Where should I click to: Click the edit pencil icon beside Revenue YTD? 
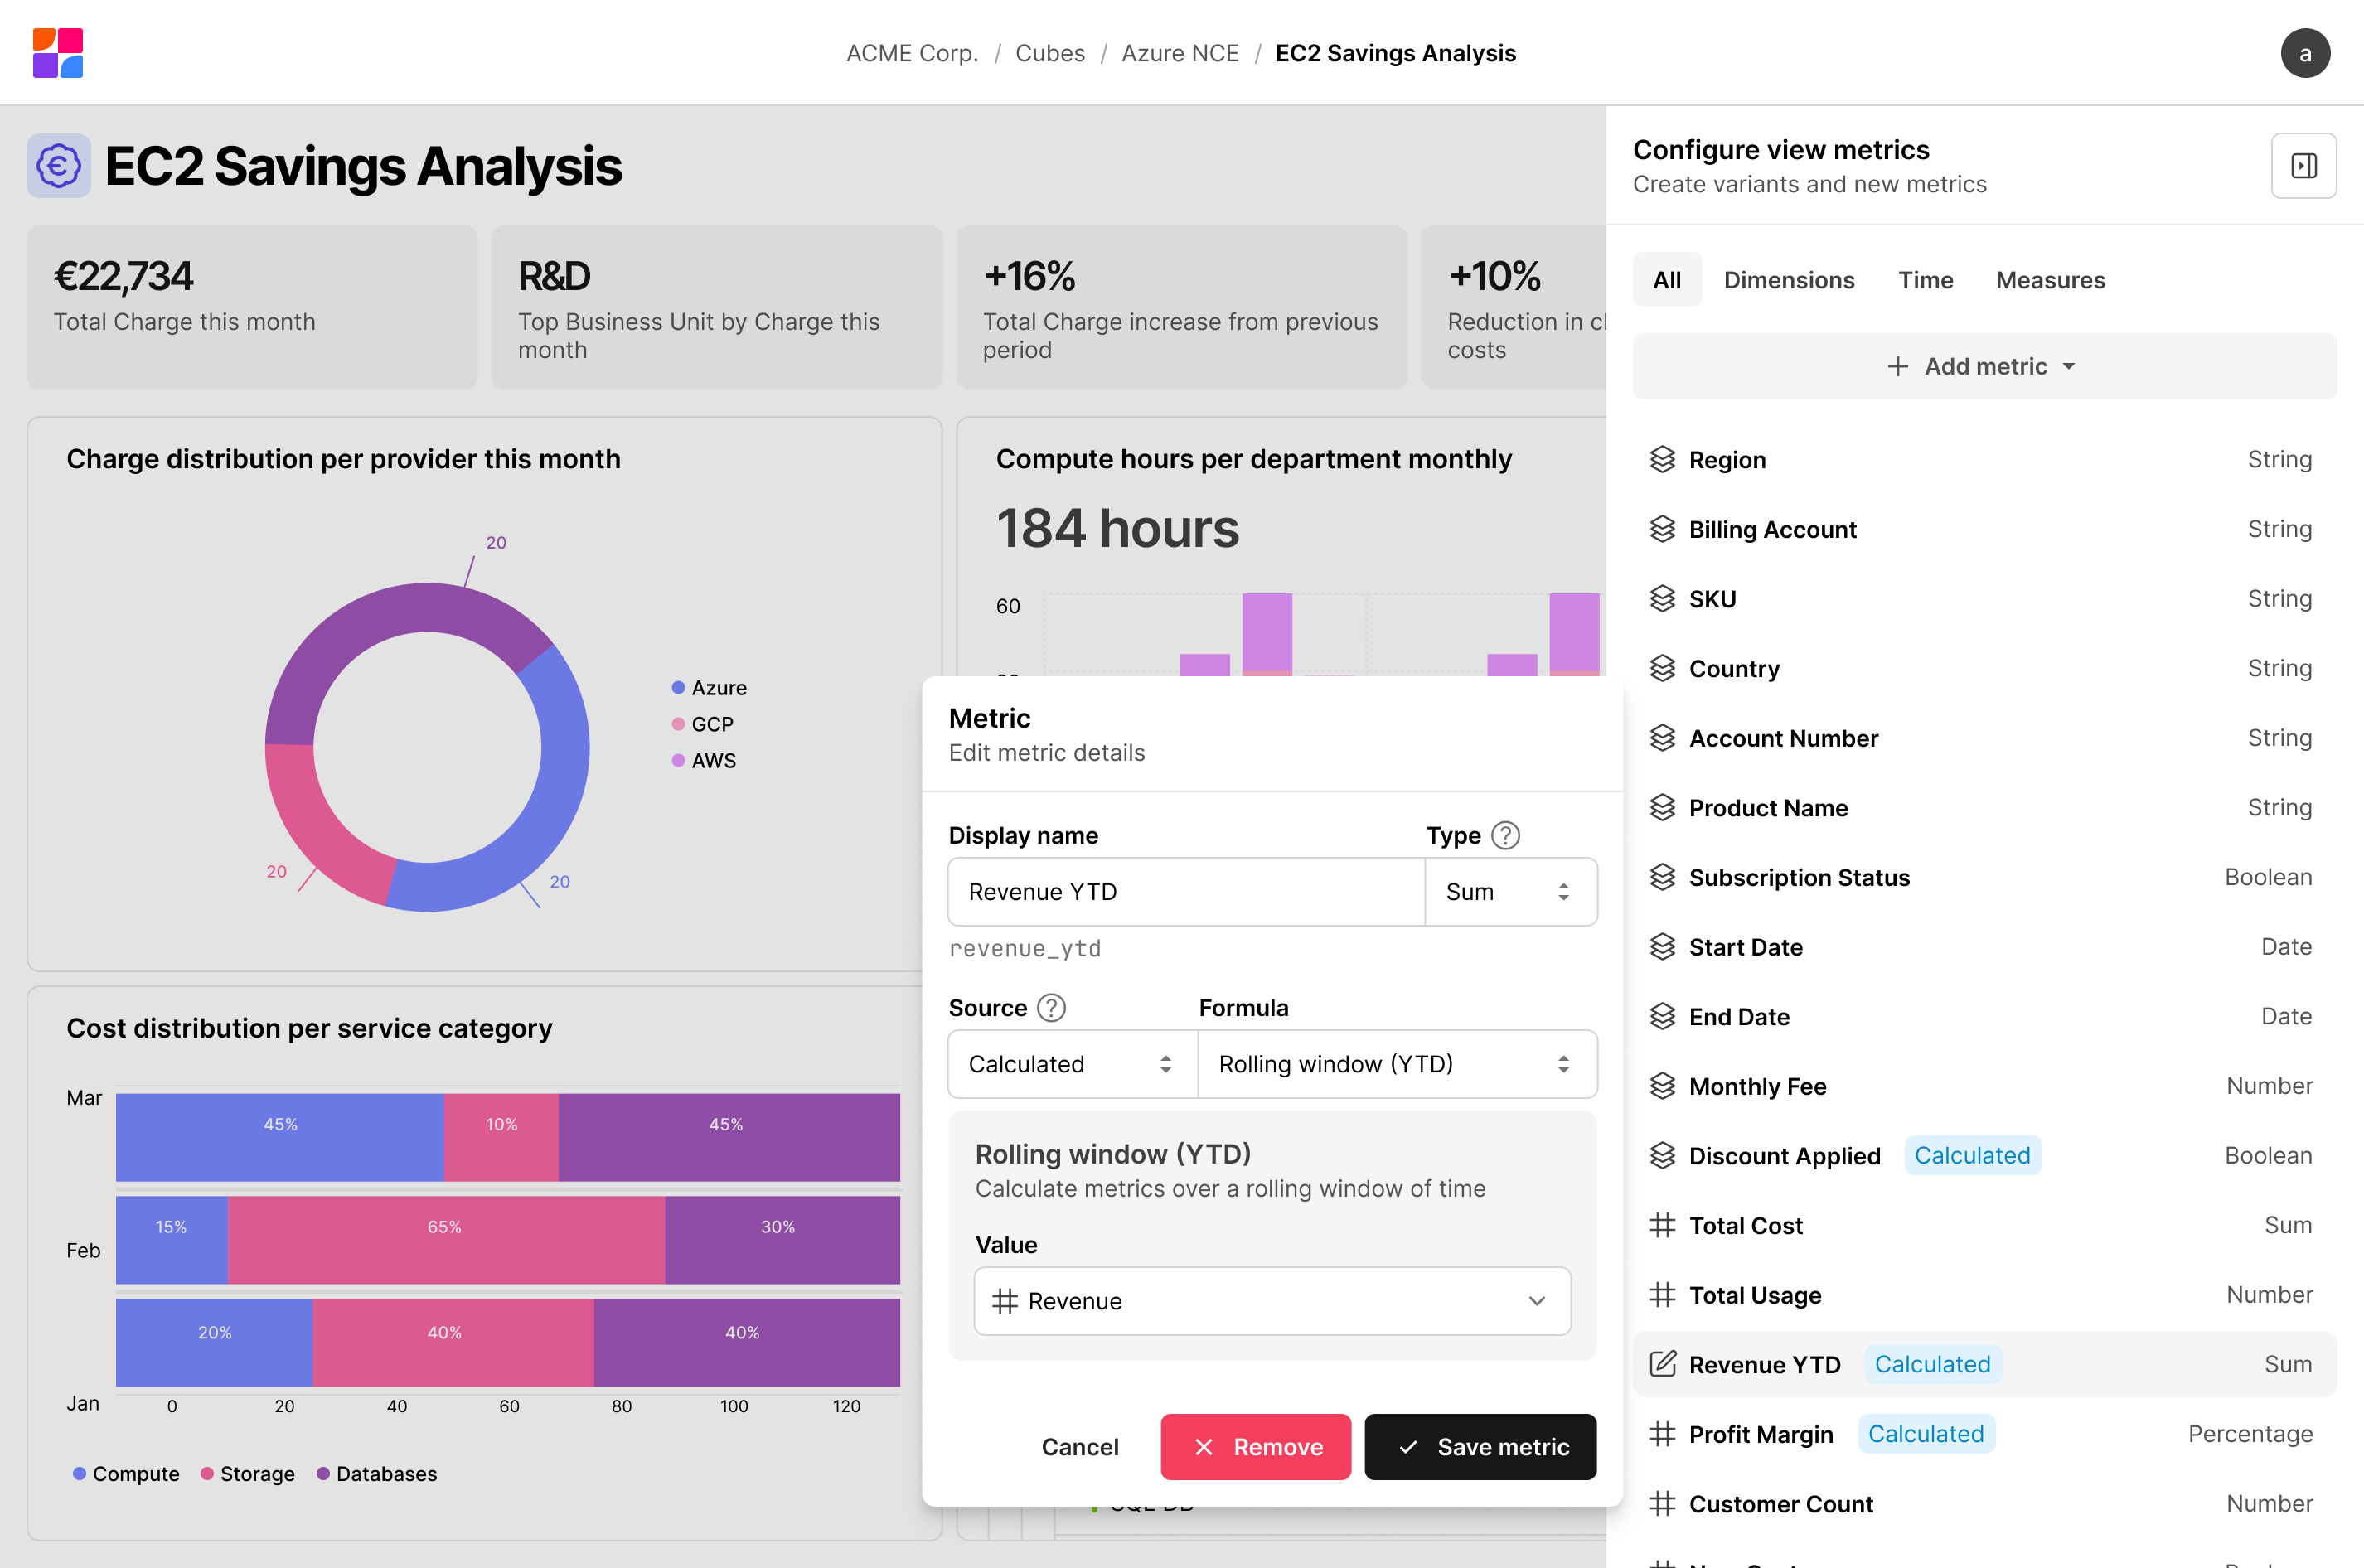pos(1662,1364)
